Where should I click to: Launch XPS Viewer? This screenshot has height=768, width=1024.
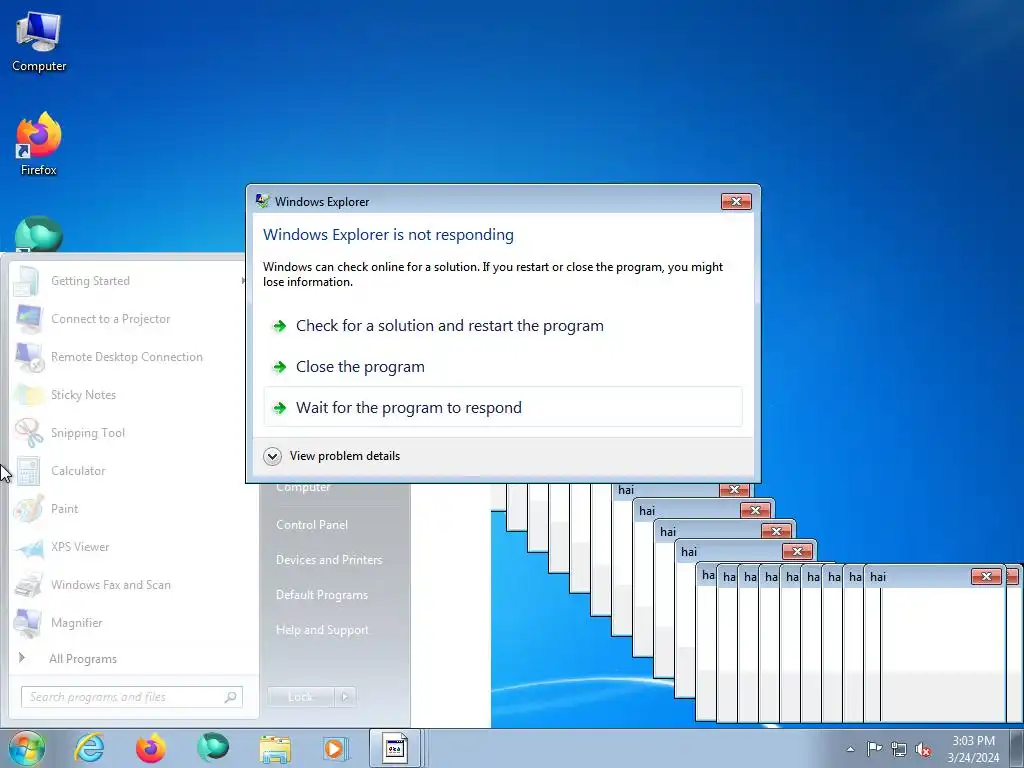pos(80,547)
